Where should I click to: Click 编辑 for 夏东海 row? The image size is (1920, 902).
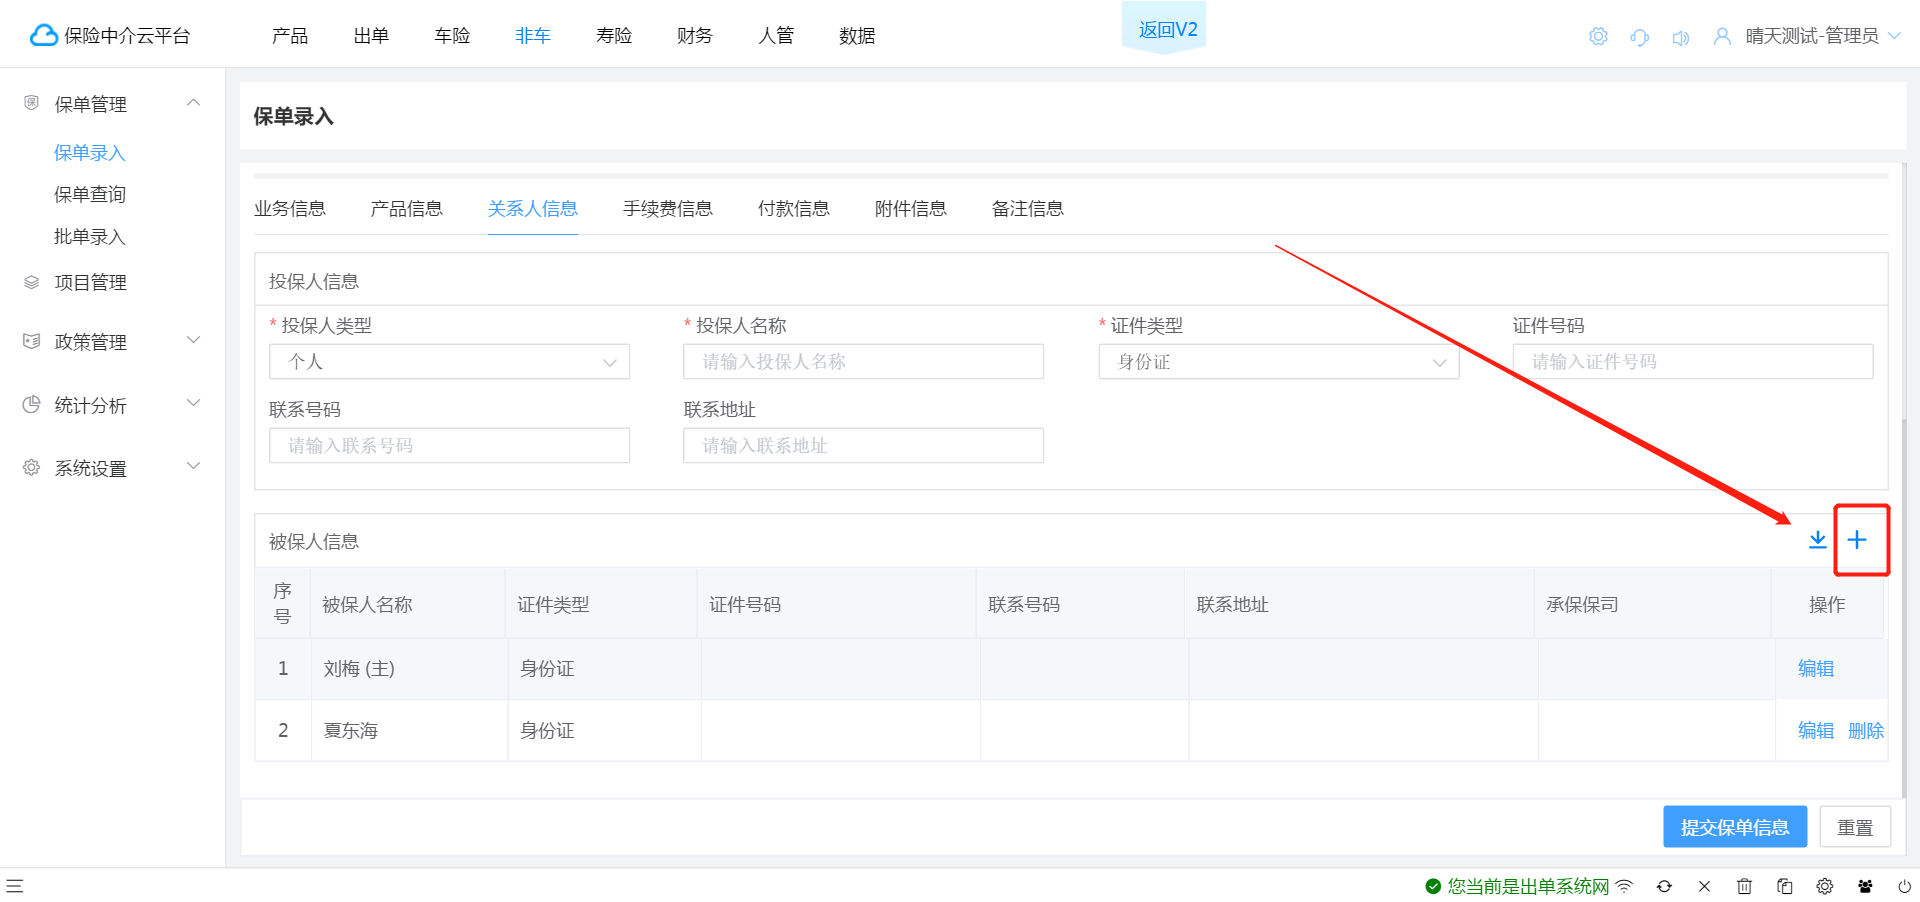(1816, 730)
